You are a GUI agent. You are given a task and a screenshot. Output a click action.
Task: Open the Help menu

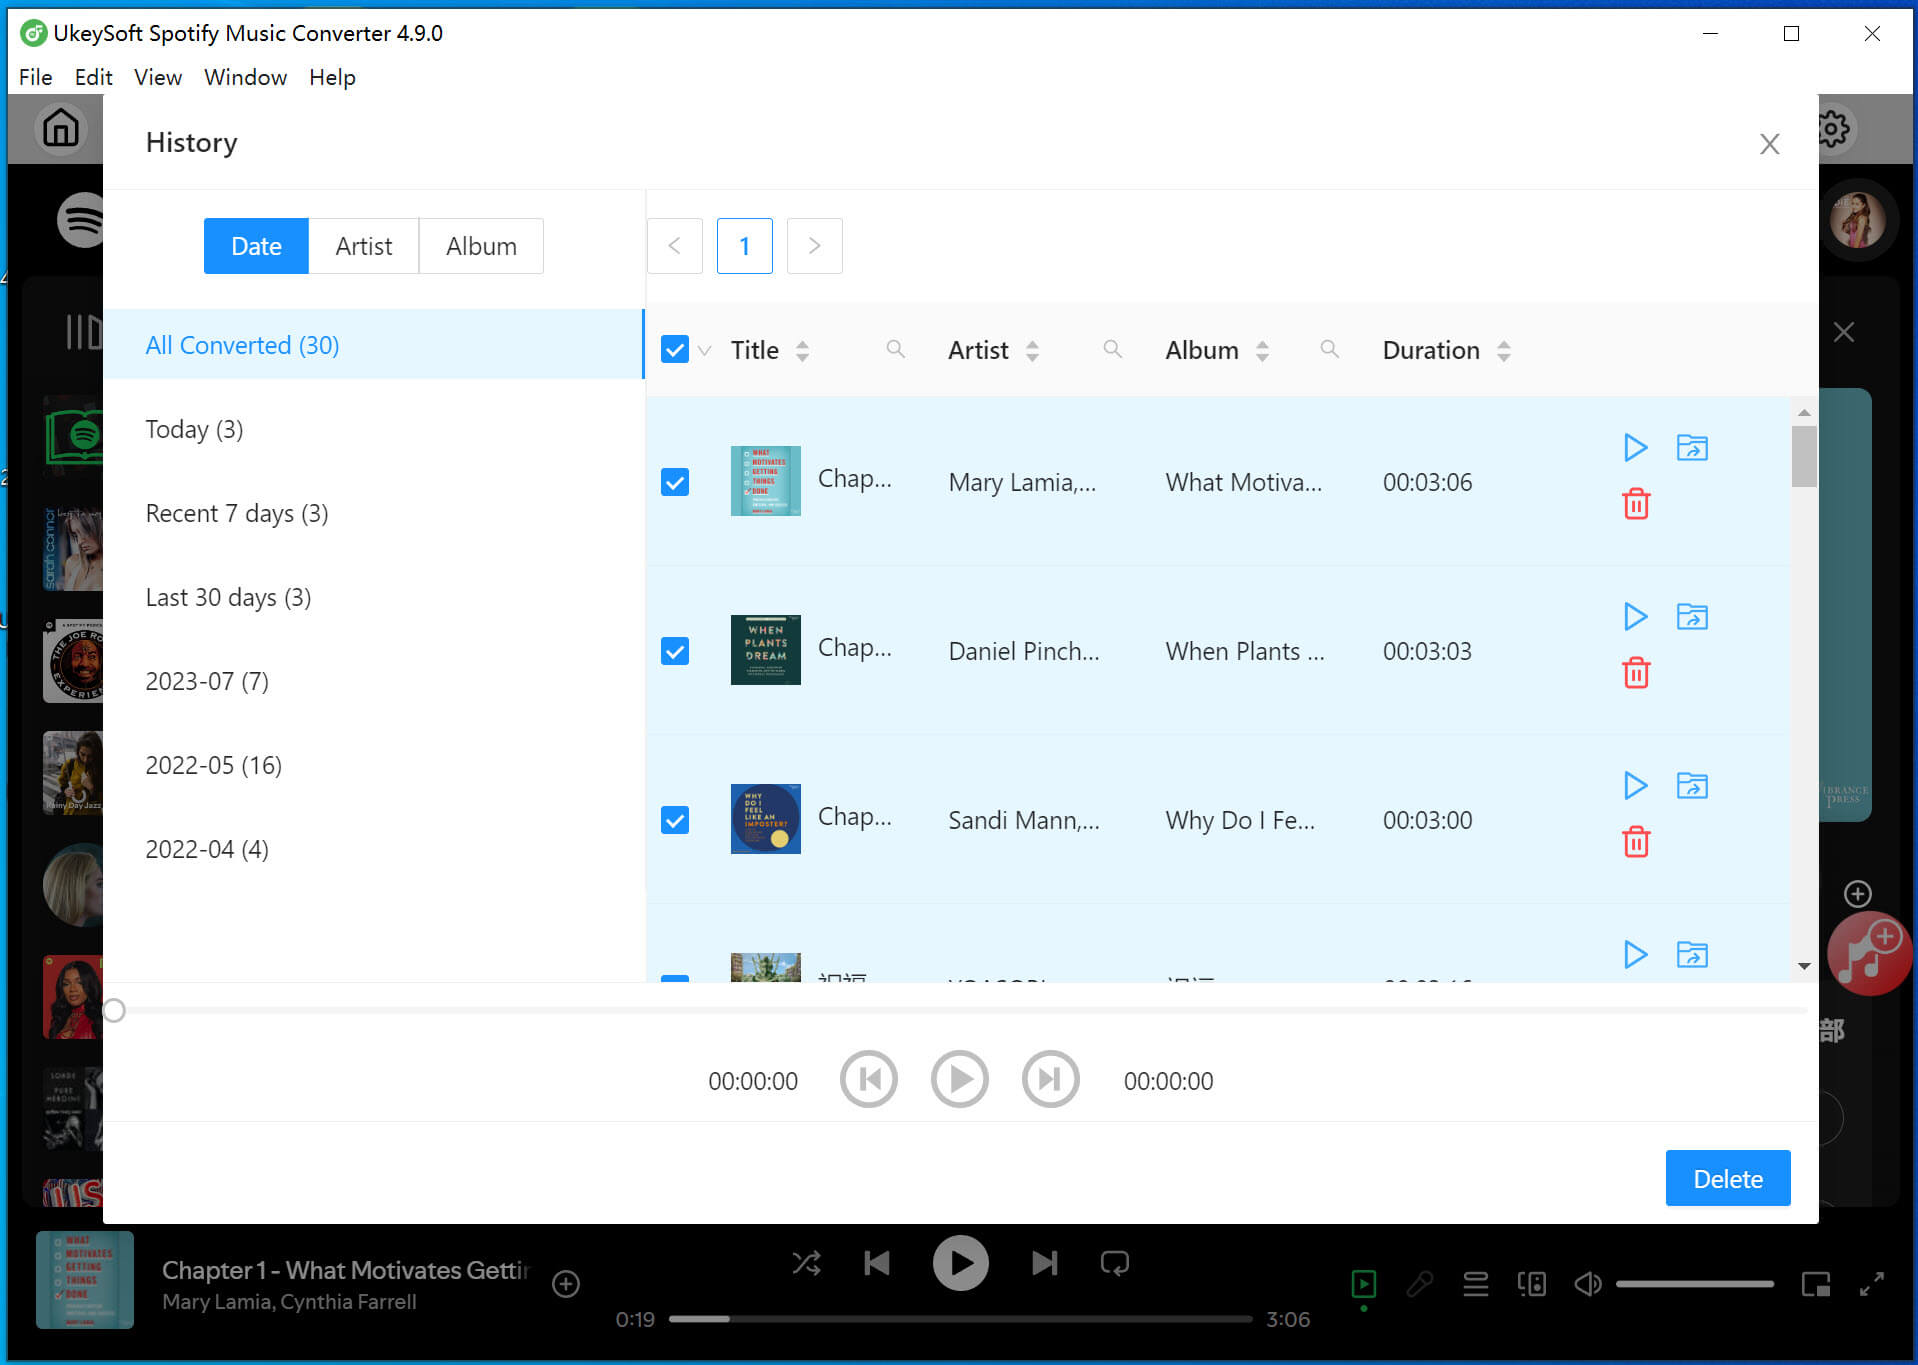pos(332,77)
